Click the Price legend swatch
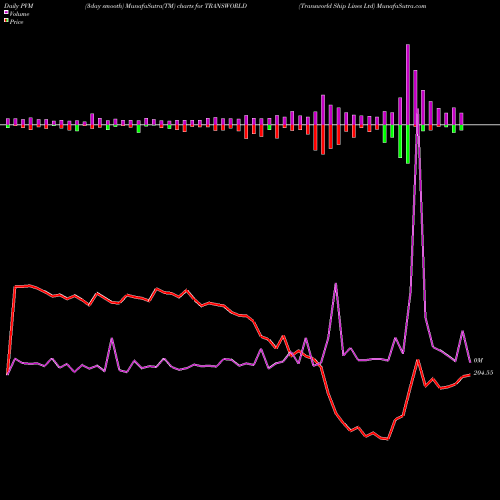 [x=6, y=21]
